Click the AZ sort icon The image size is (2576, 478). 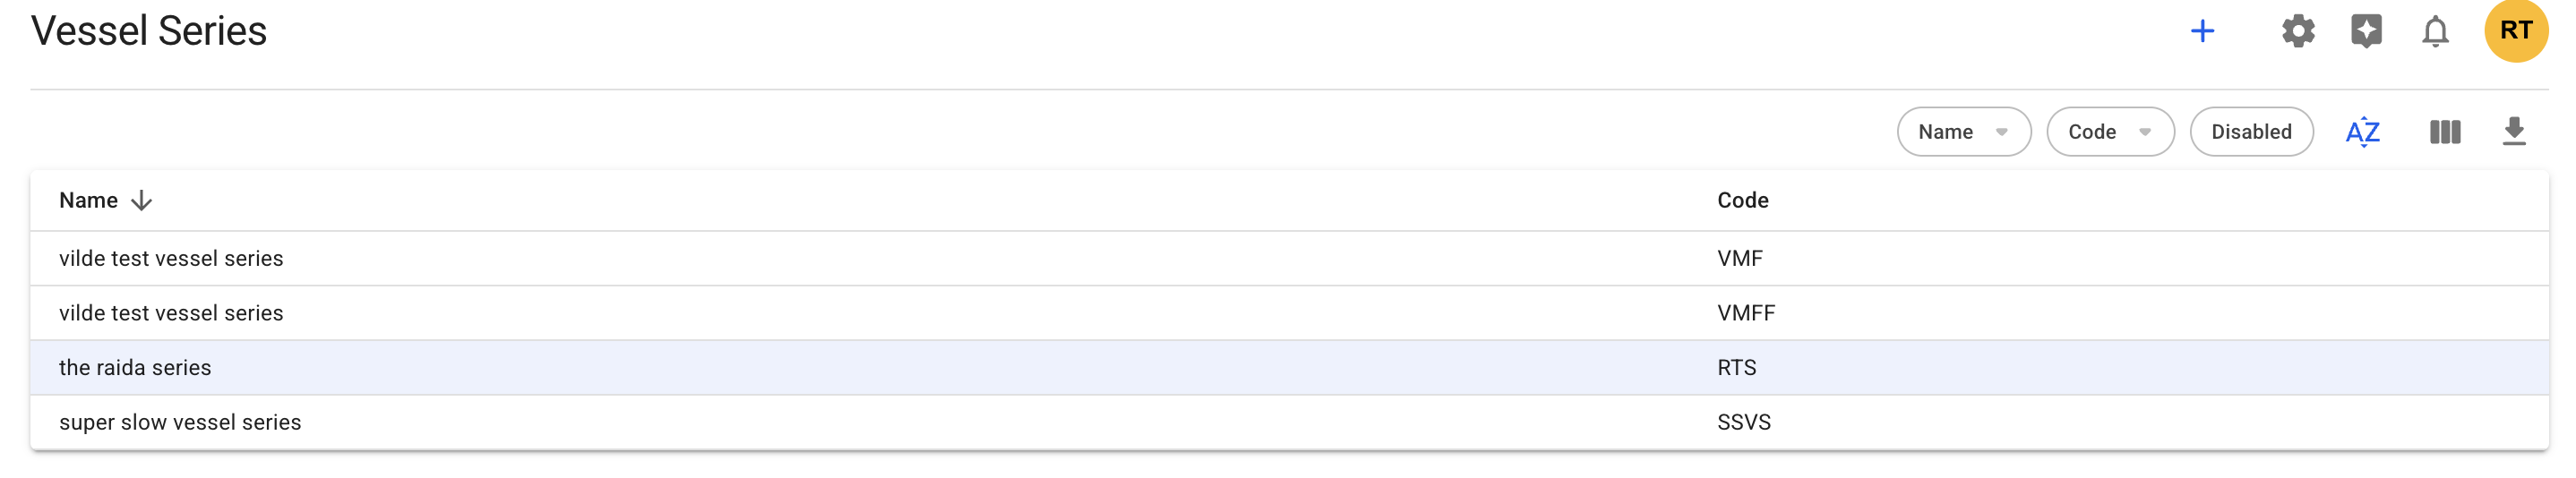(2362, 132)
